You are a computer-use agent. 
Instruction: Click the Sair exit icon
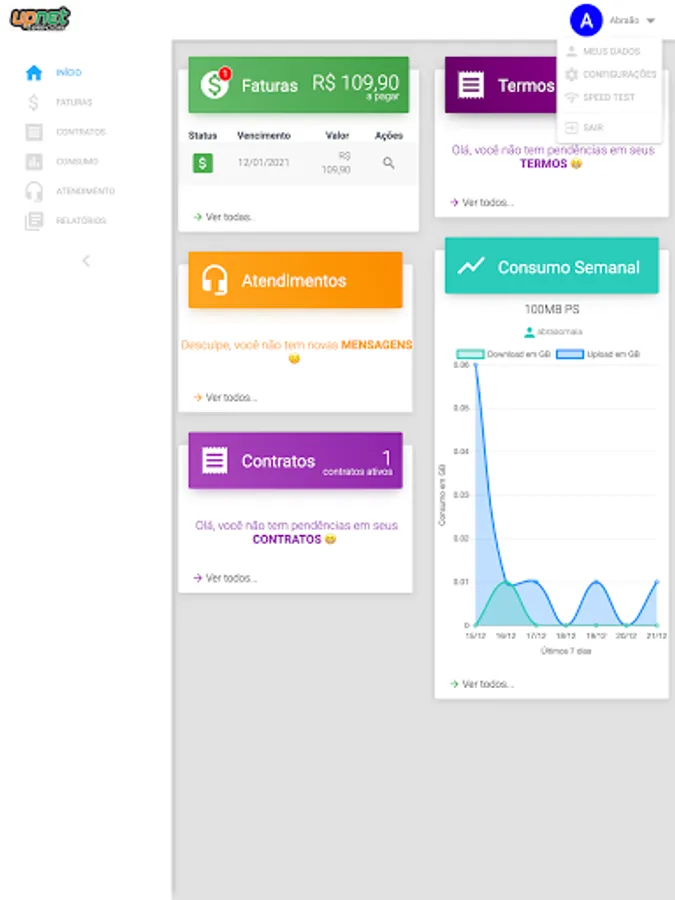click(x=571, y=127)
